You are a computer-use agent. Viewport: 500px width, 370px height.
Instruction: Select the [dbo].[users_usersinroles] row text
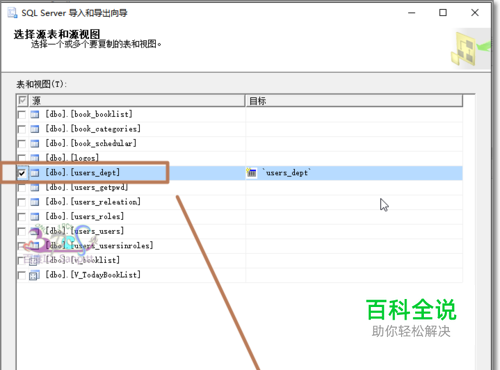pos(99,246)
